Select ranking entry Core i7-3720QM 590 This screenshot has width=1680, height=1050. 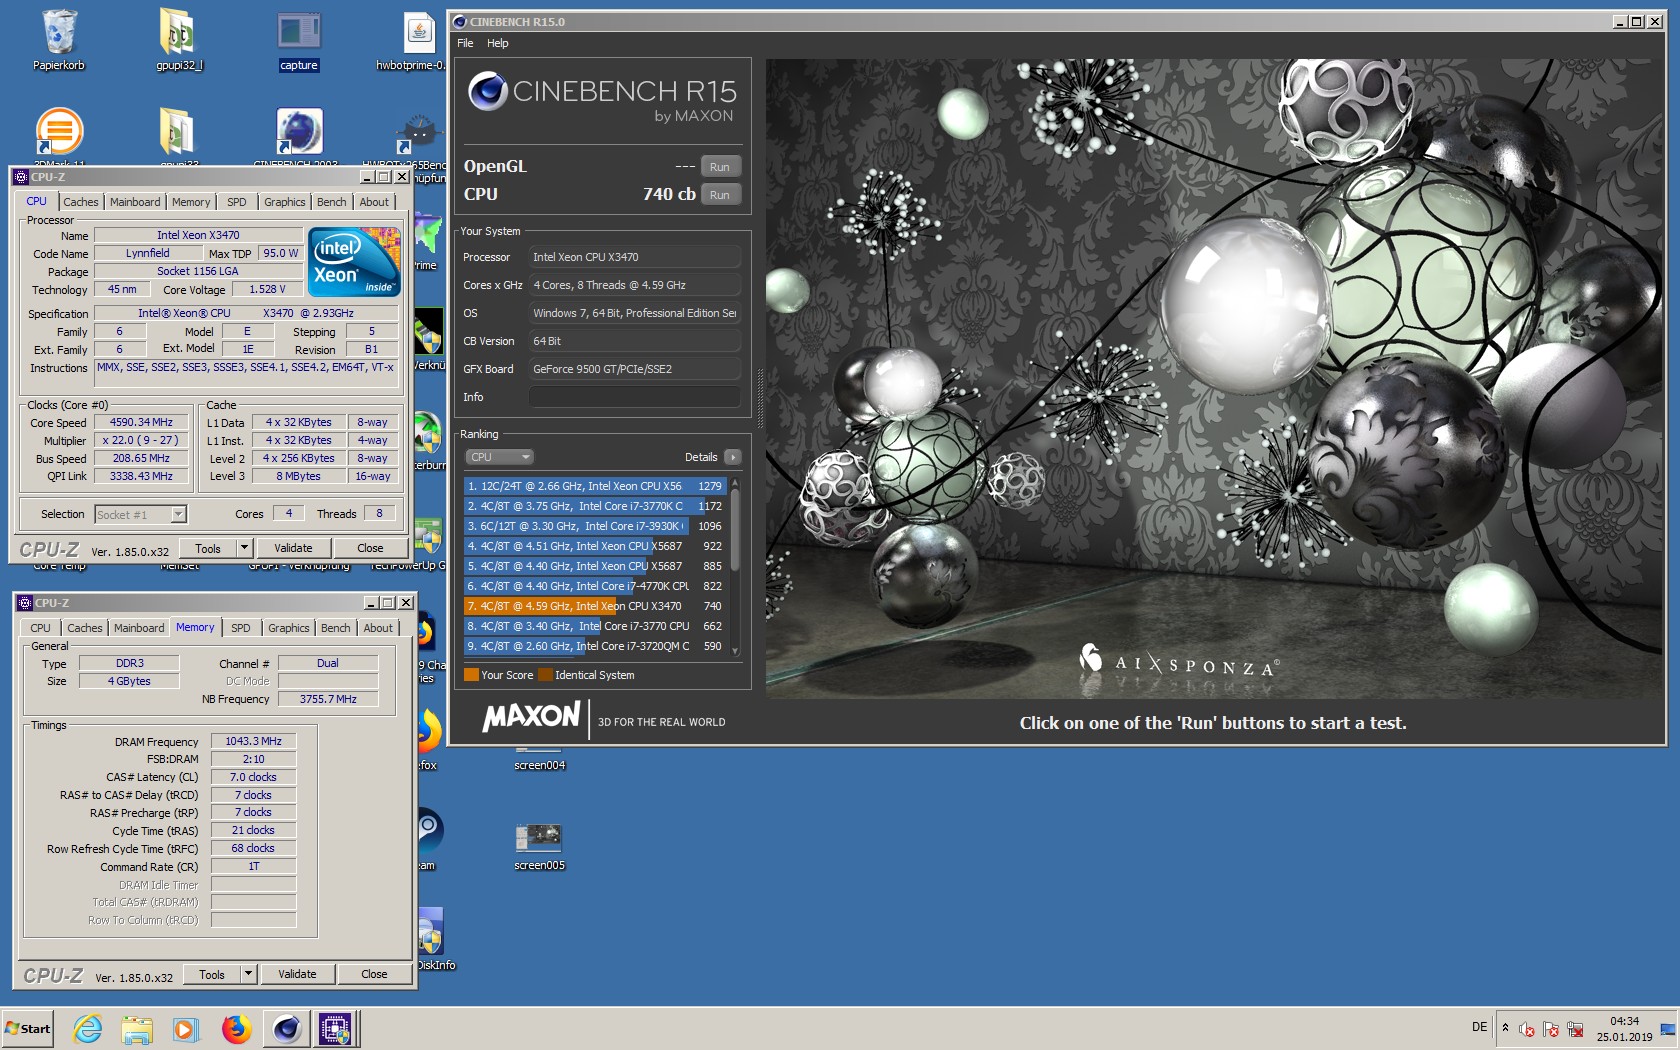[595, 646]
